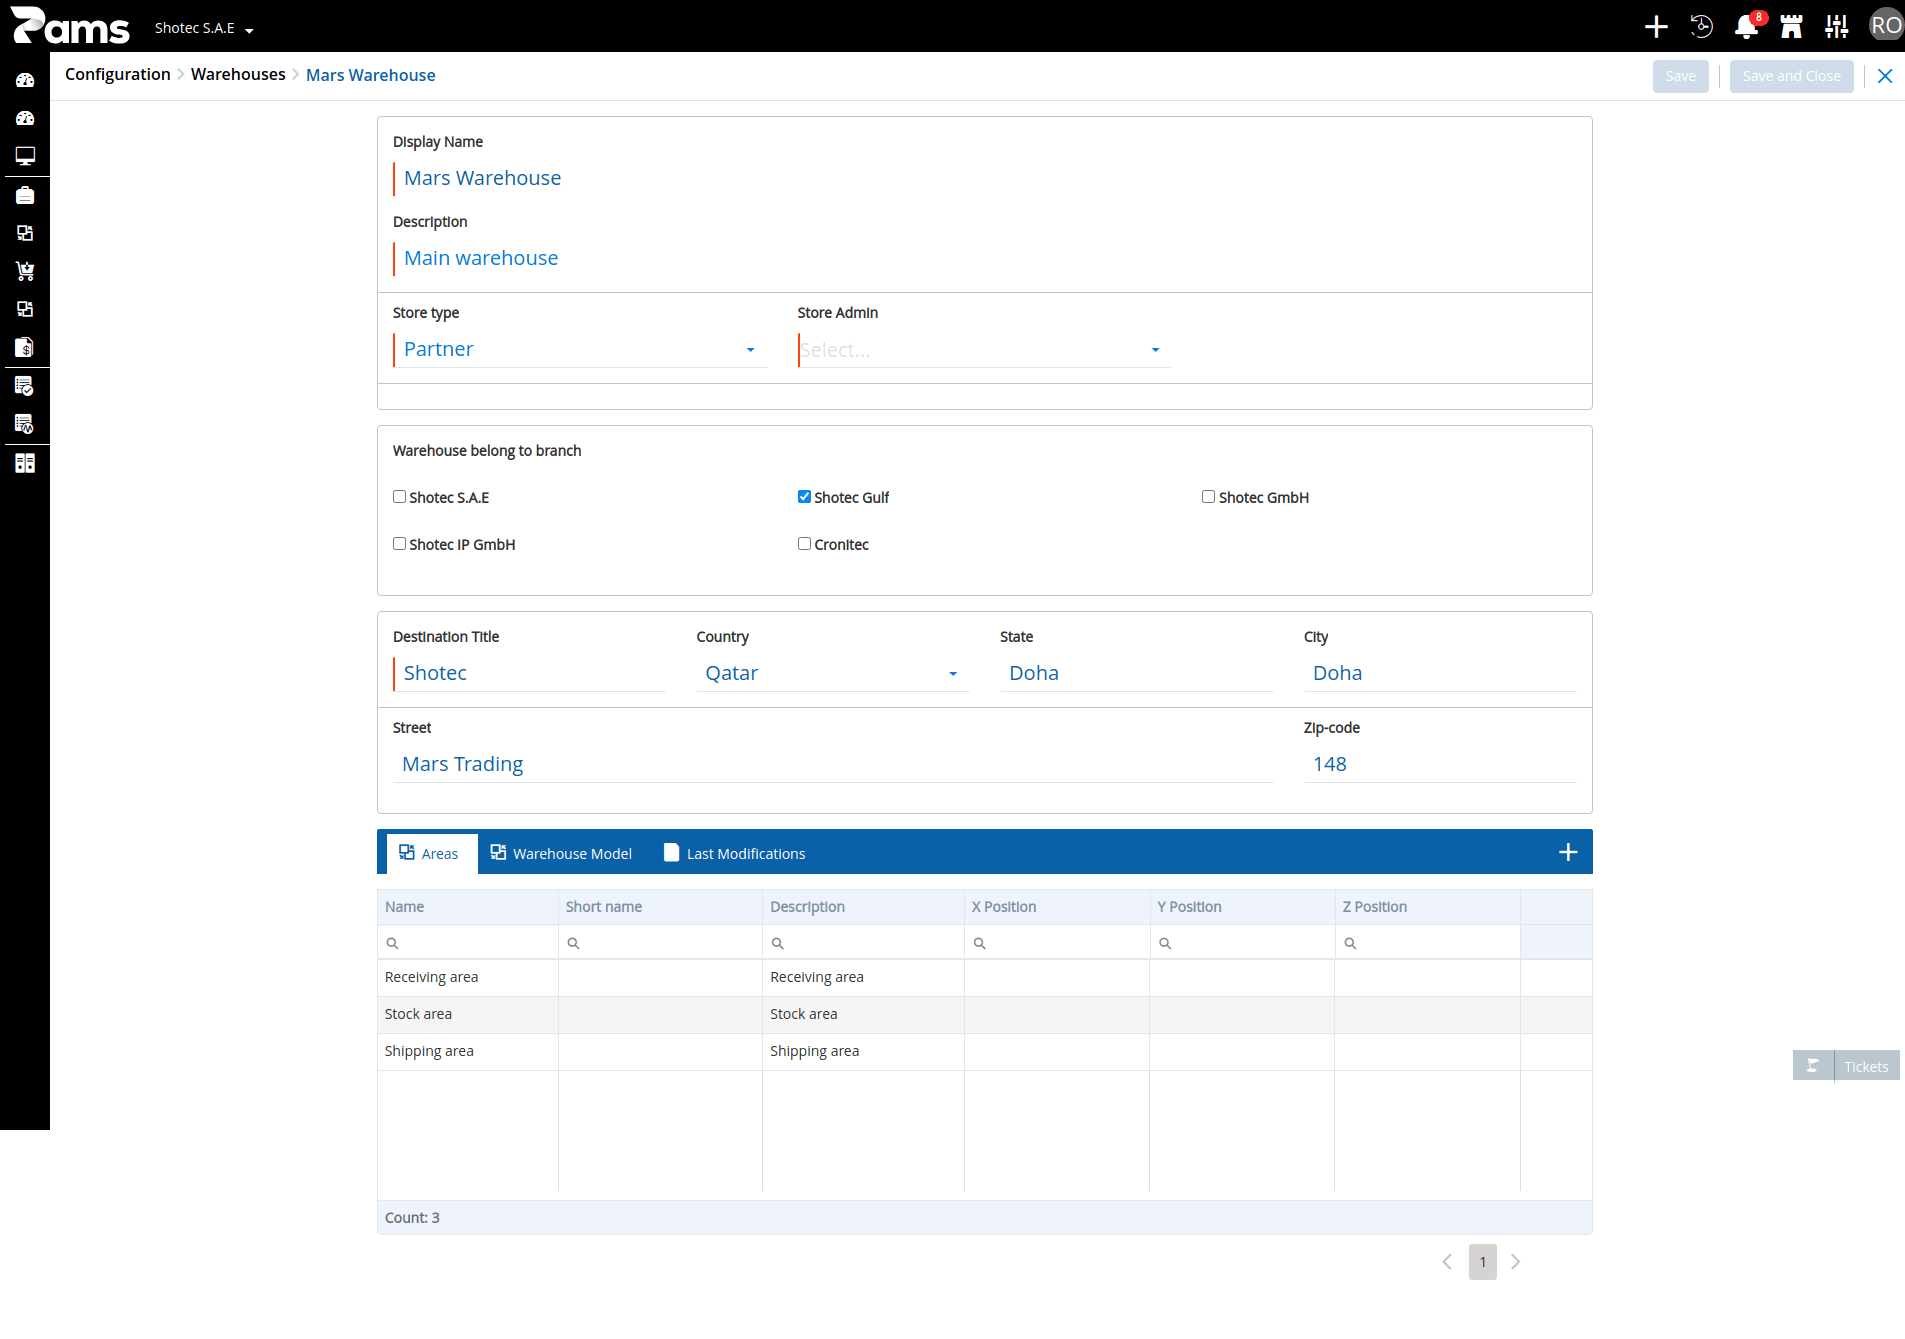Go to Configuration breadcrumb
1905x1339 pixels.
(x=118, y=74)
